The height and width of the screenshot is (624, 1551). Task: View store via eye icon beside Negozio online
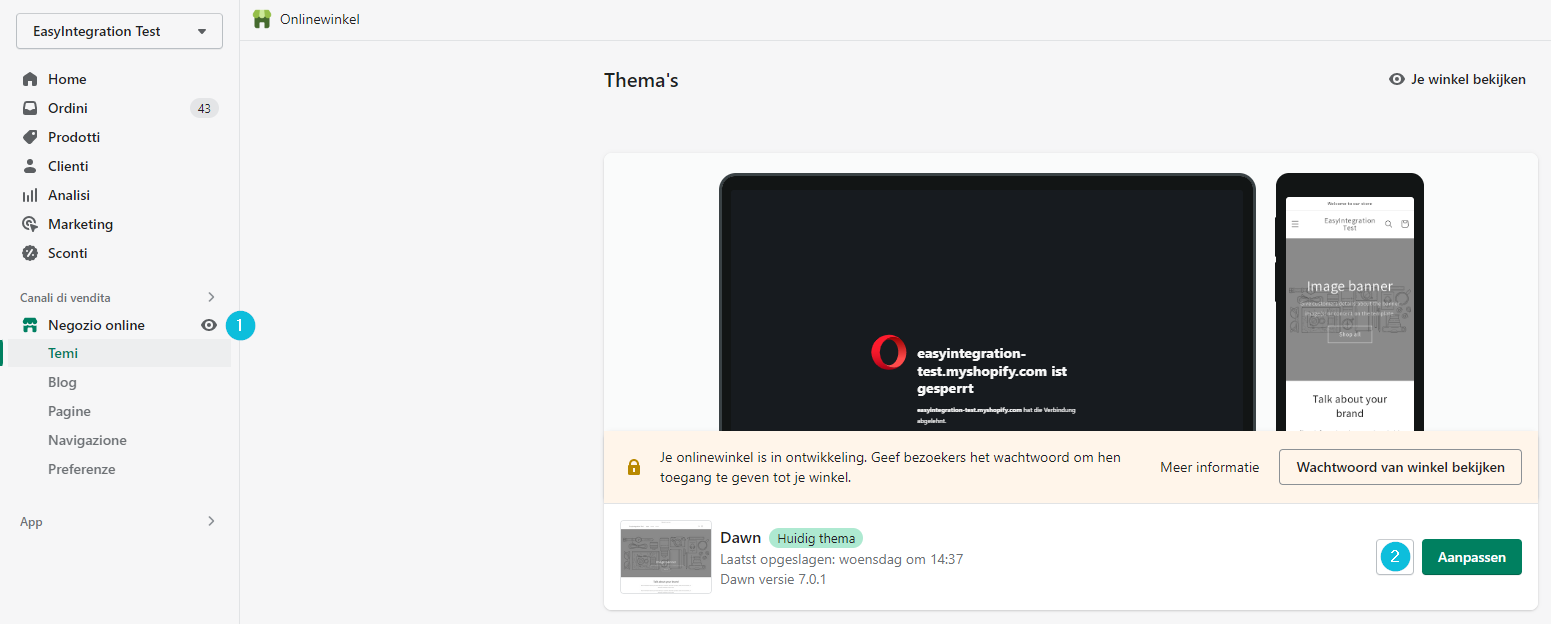click(x=209, y=325)
